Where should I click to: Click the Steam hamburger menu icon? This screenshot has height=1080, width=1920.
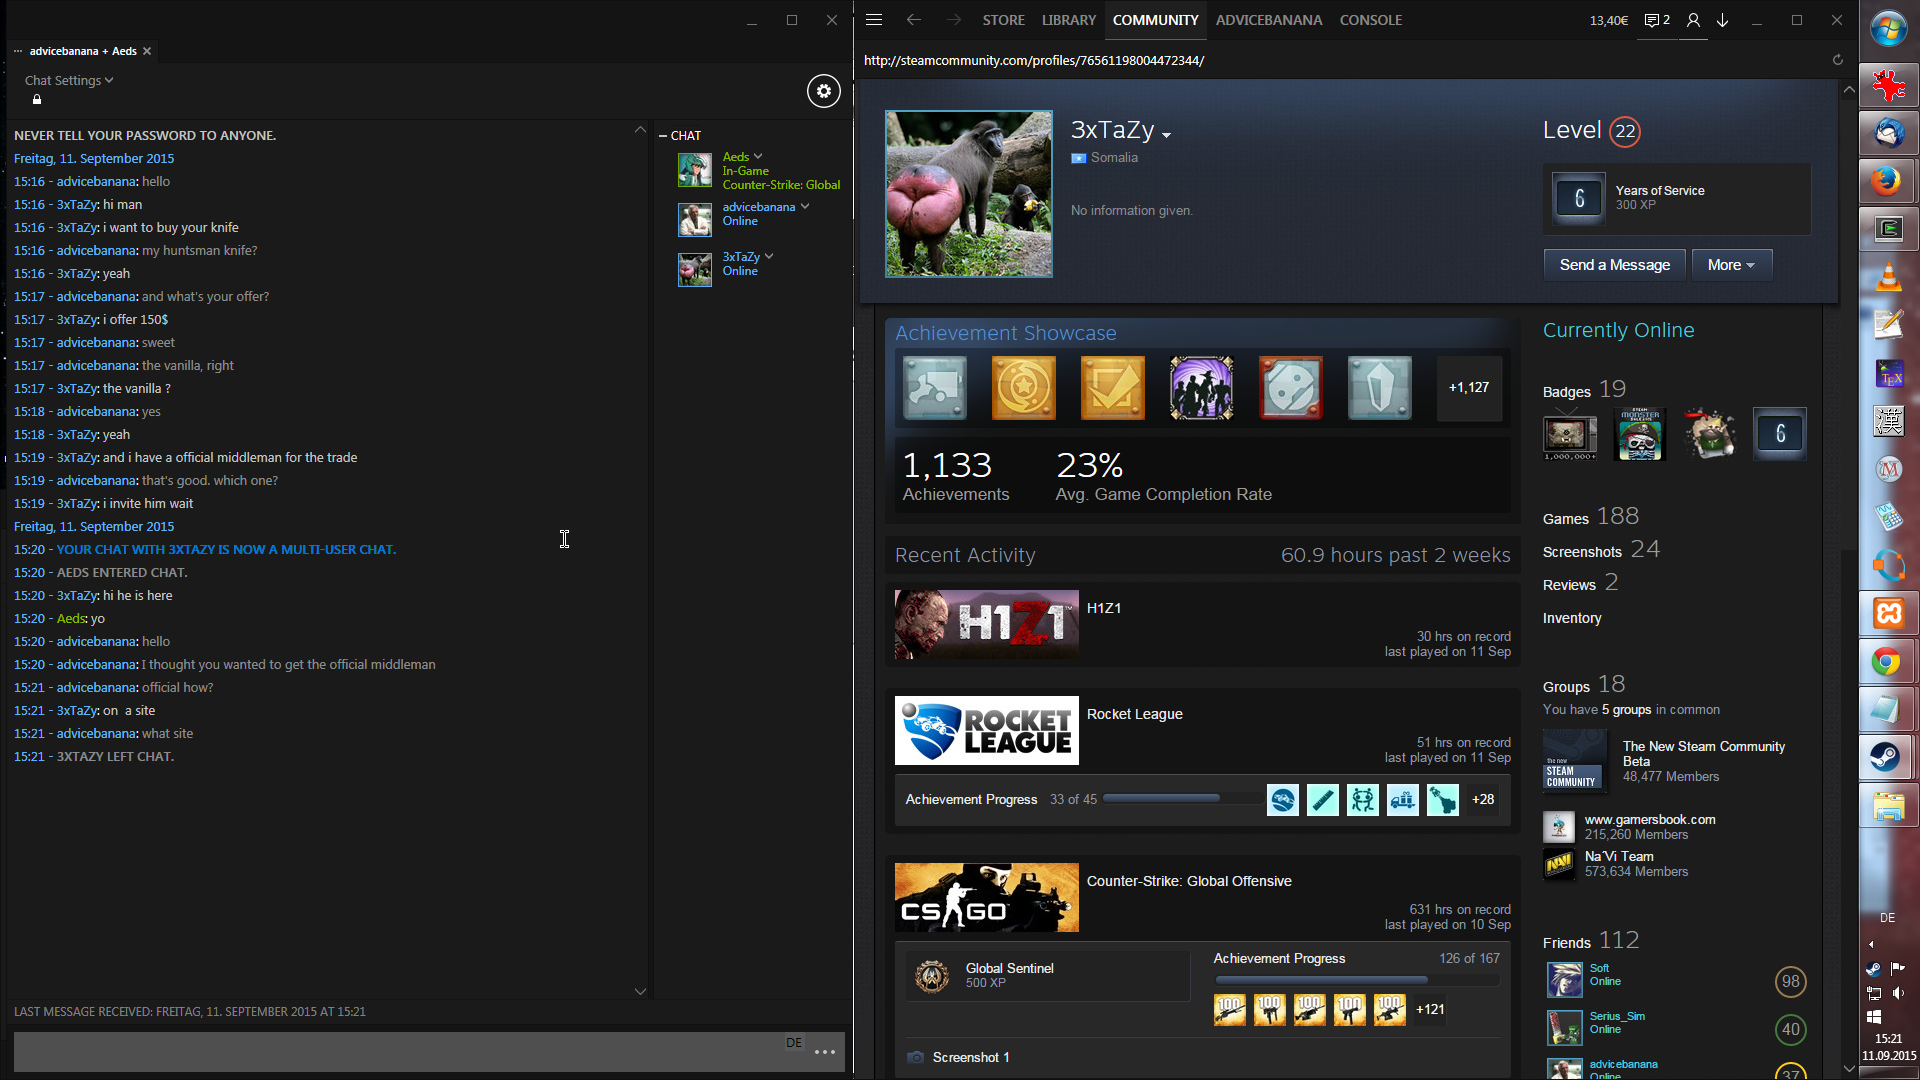coord(874,20)
